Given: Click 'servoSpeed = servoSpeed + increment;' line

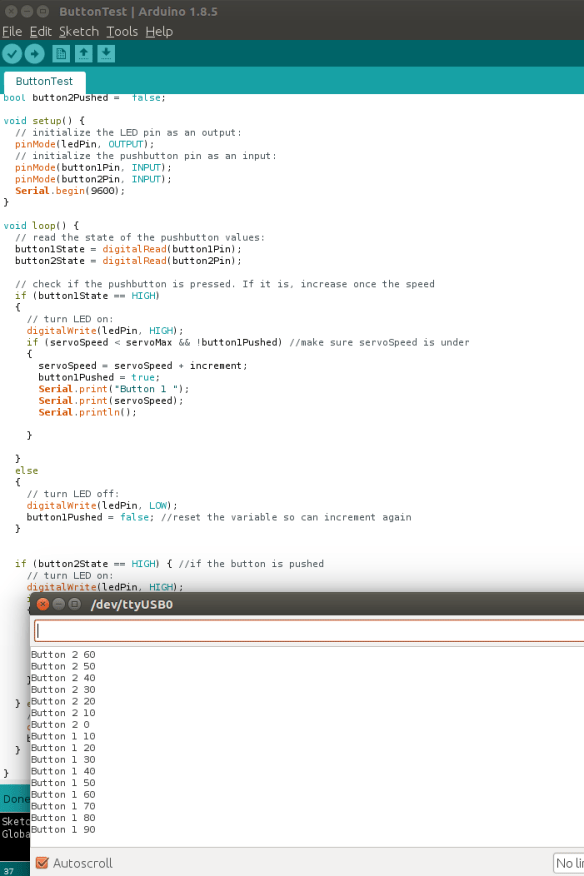Looking at the screenshot, I should 143,366.
